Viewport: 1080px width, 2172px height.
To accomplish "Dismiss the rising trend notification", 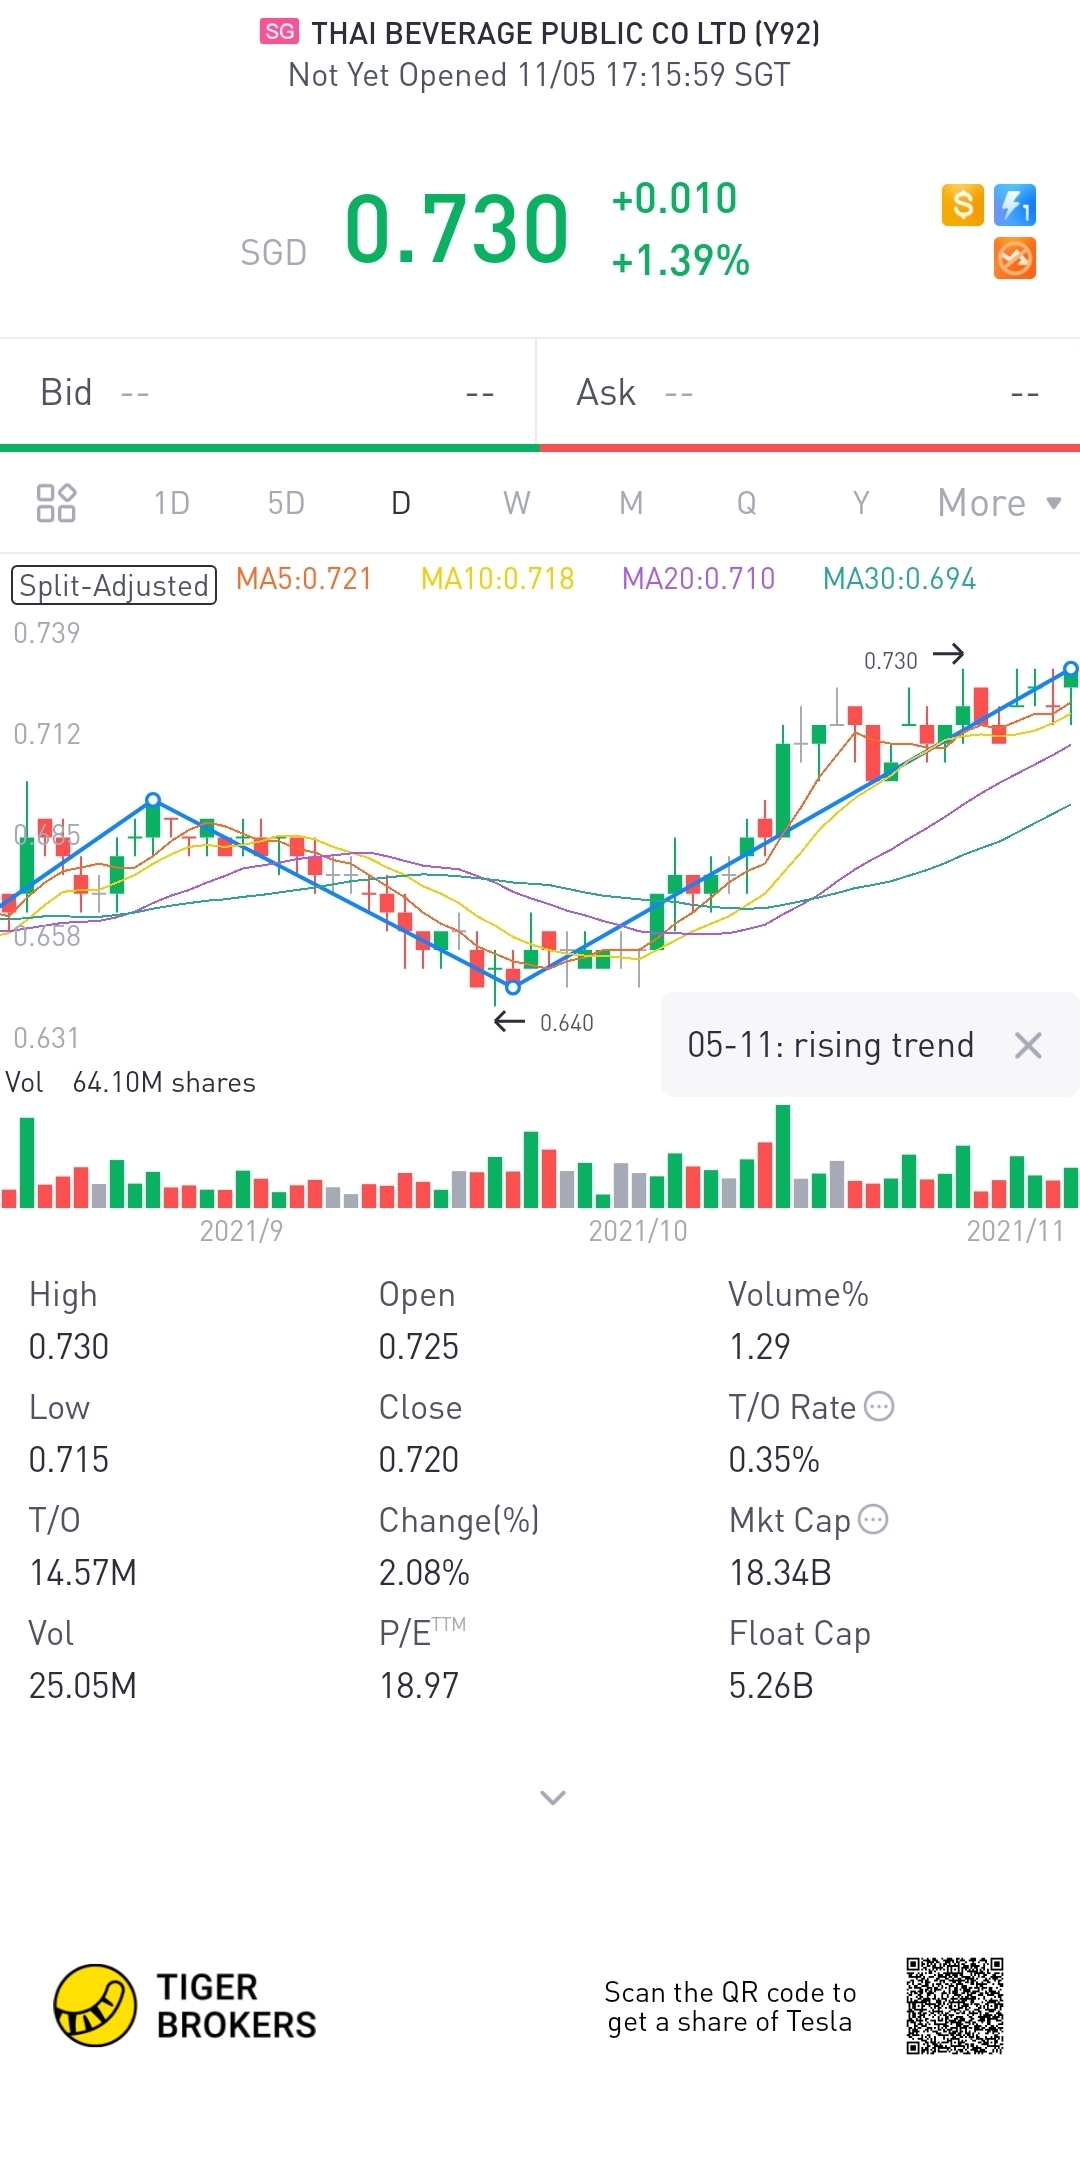I will click(x=1028, y=1045).
